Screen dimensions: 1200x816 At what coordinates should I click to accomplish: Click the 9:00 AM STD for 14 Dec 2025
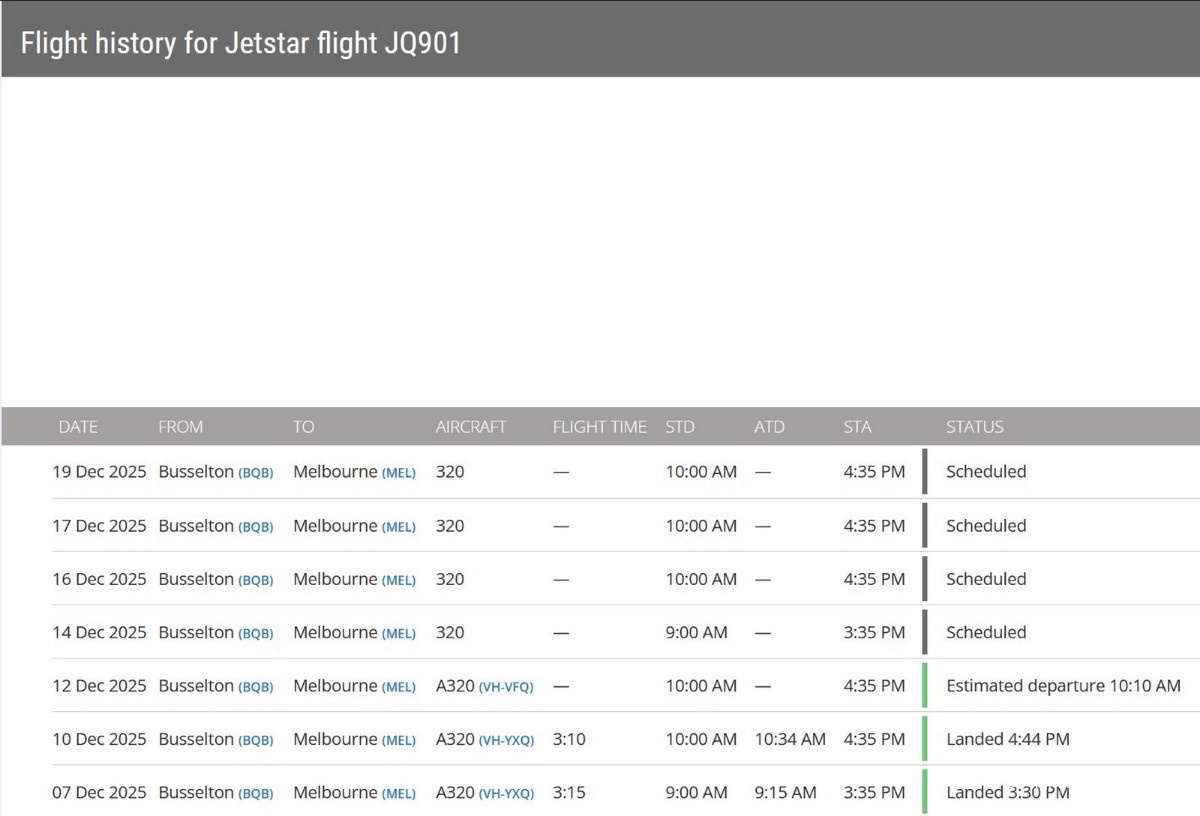tap(697, 632)
